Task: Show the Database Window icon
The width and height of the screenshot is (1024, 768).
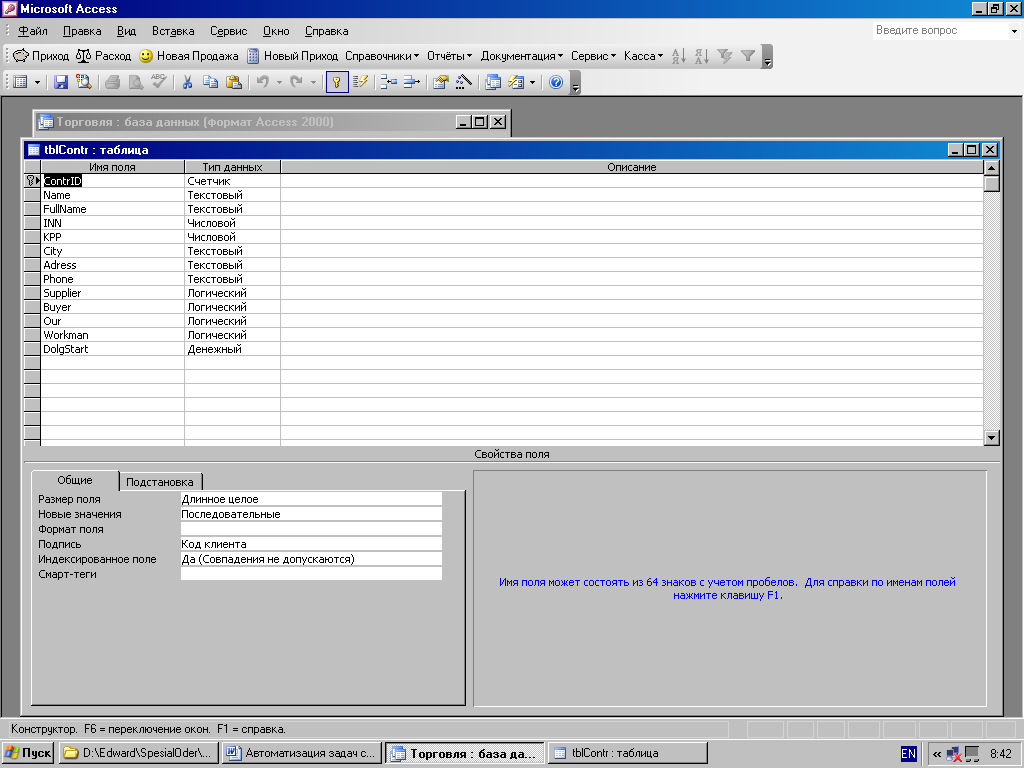Action: point(493,82)
